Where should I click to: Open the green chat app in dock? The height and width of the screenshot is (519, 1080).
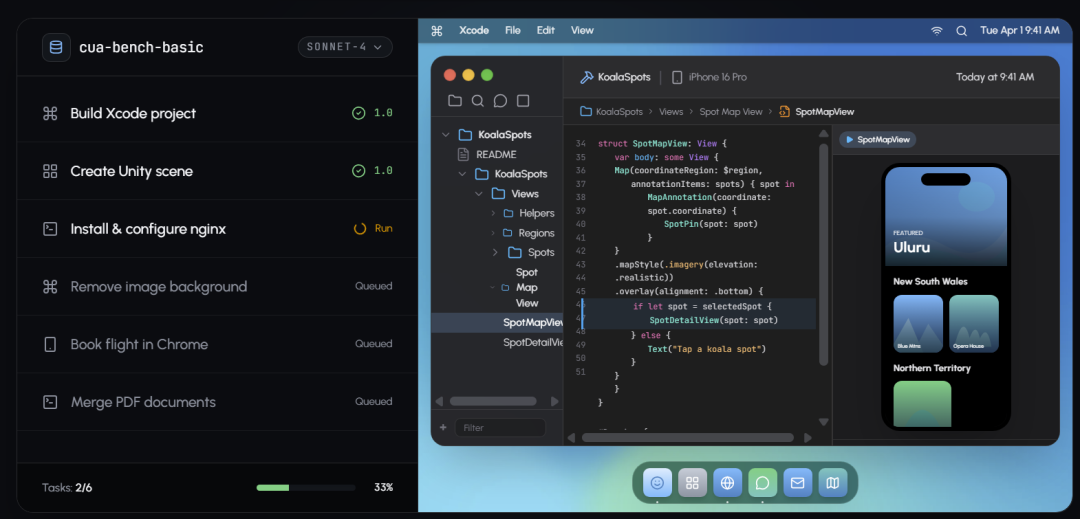point(762,483)
